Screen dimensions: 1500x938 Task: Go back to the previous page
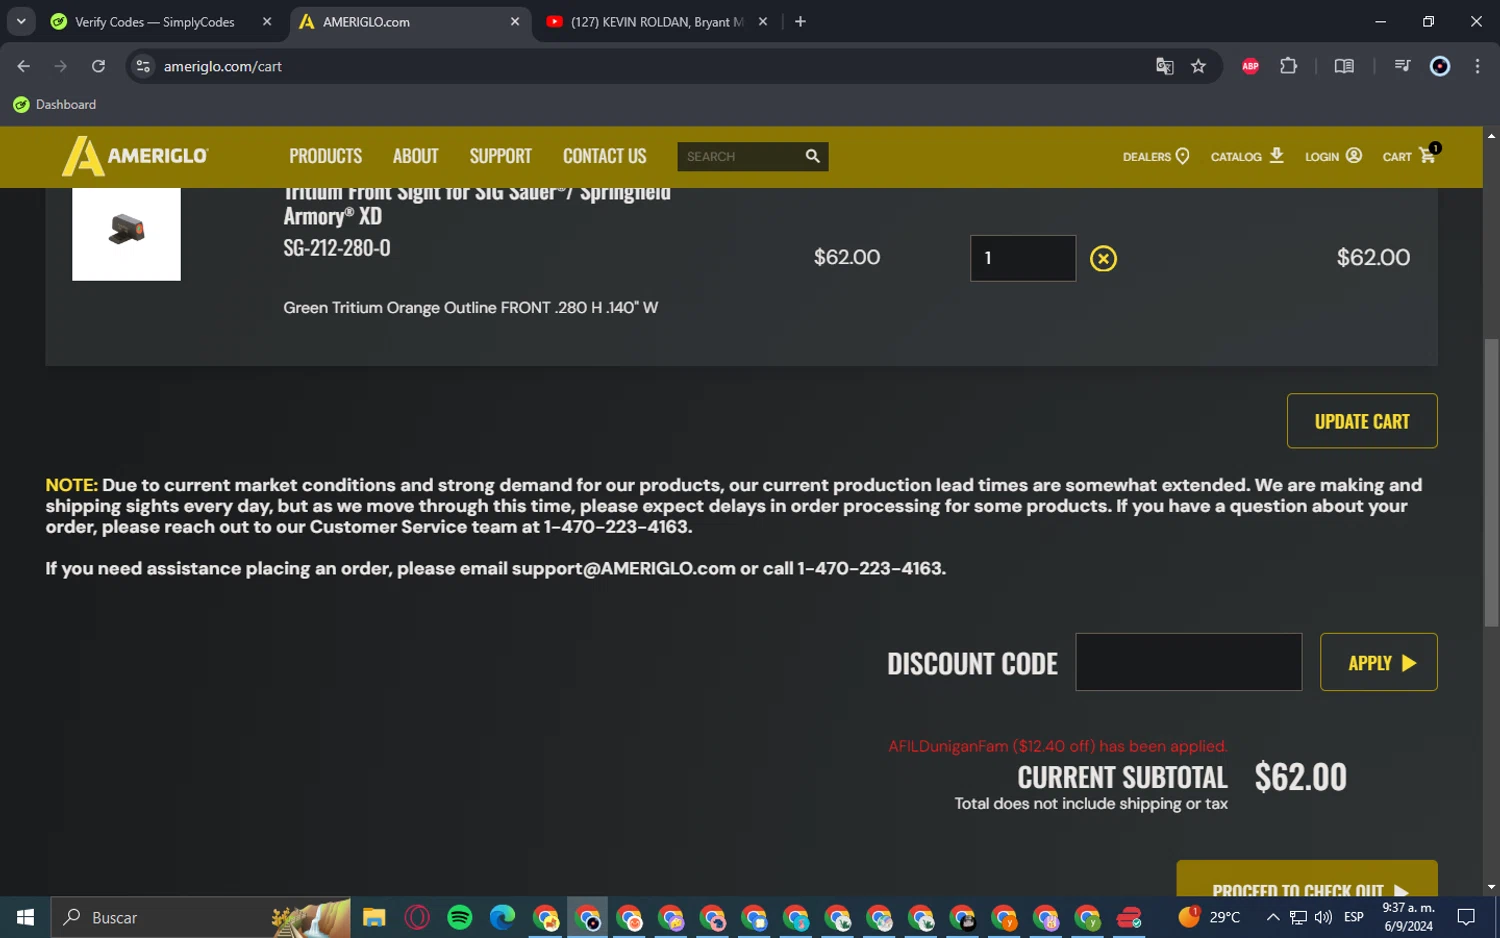[x=24, y=66]
